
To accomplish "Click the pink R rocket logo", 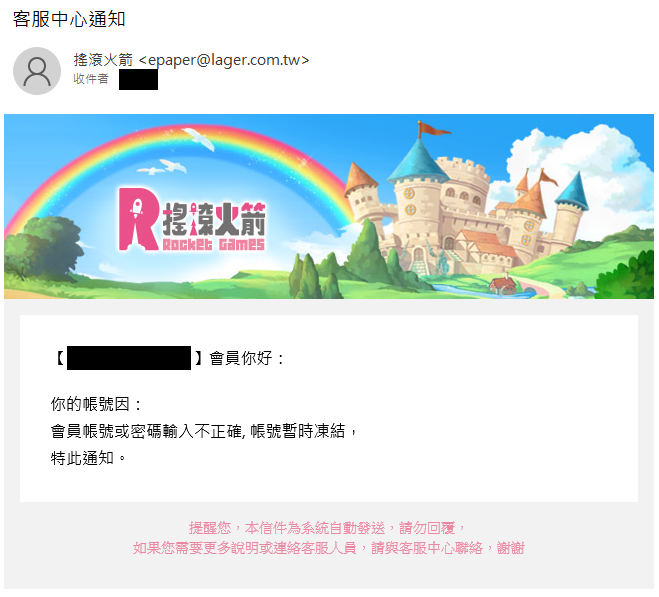I will [x=139, y=219].
